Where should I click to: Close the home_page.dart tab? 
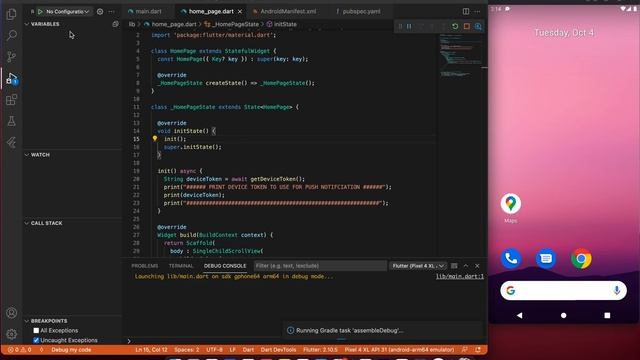(x=240, y=11)
